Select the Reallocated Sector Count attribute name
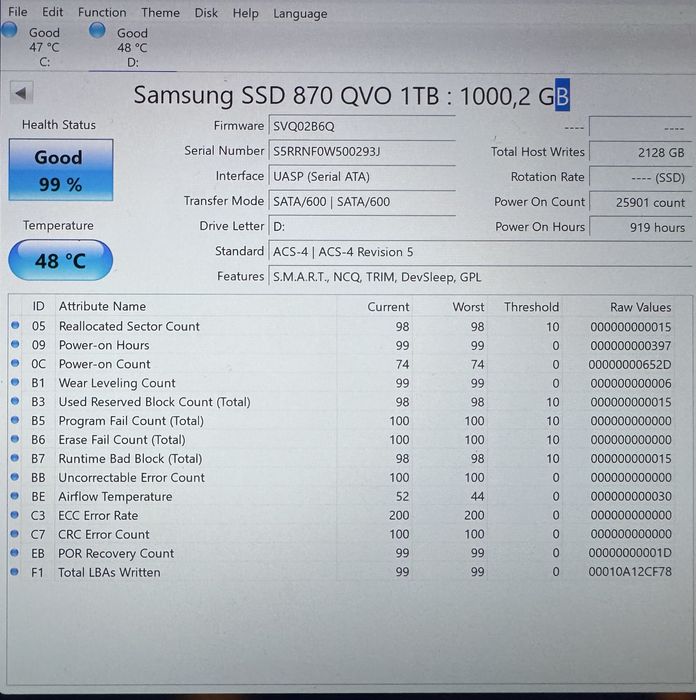 (129, 326)
